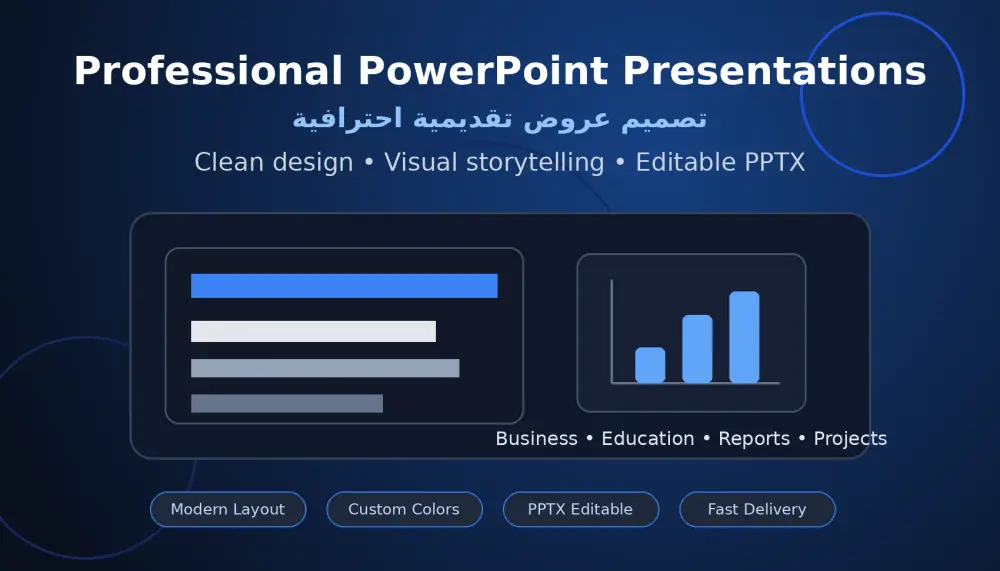Select the Custom Colors pill
The width and height of the screenshot is (1000, 571).
point(404,509)
